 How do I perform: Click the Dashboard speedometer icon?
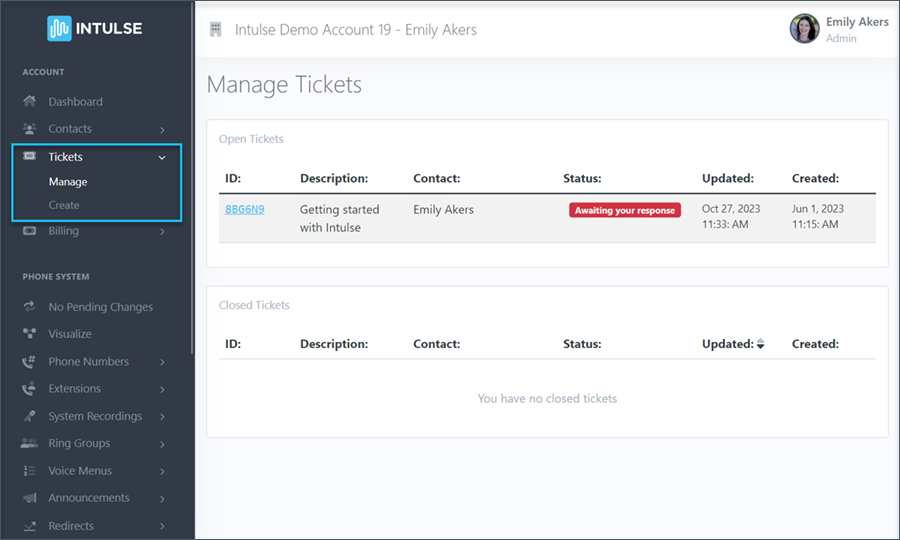click(29, 102)
